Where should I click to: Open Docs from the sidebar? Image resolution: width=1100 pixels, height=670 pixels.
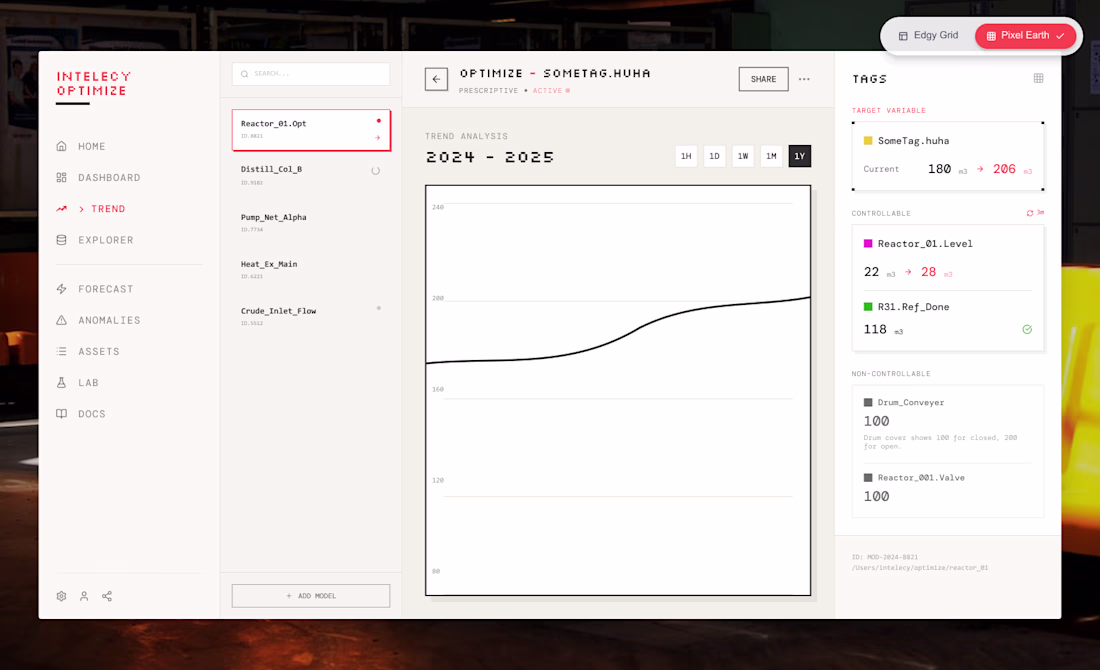pyautogui.click(x=91, y=414)
